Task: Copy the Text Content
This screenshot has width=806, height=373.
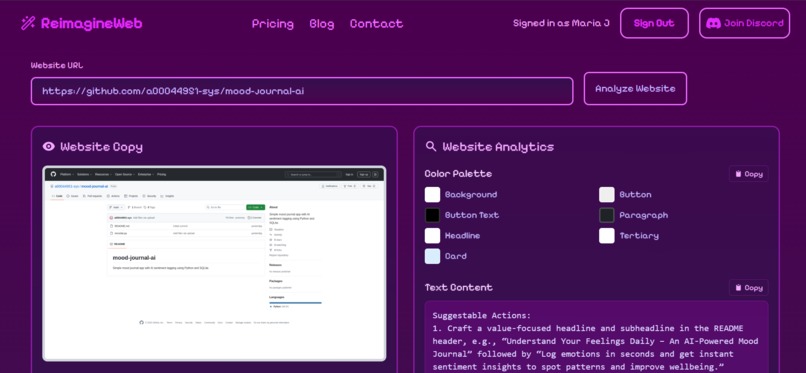Action: click(748, 288)
